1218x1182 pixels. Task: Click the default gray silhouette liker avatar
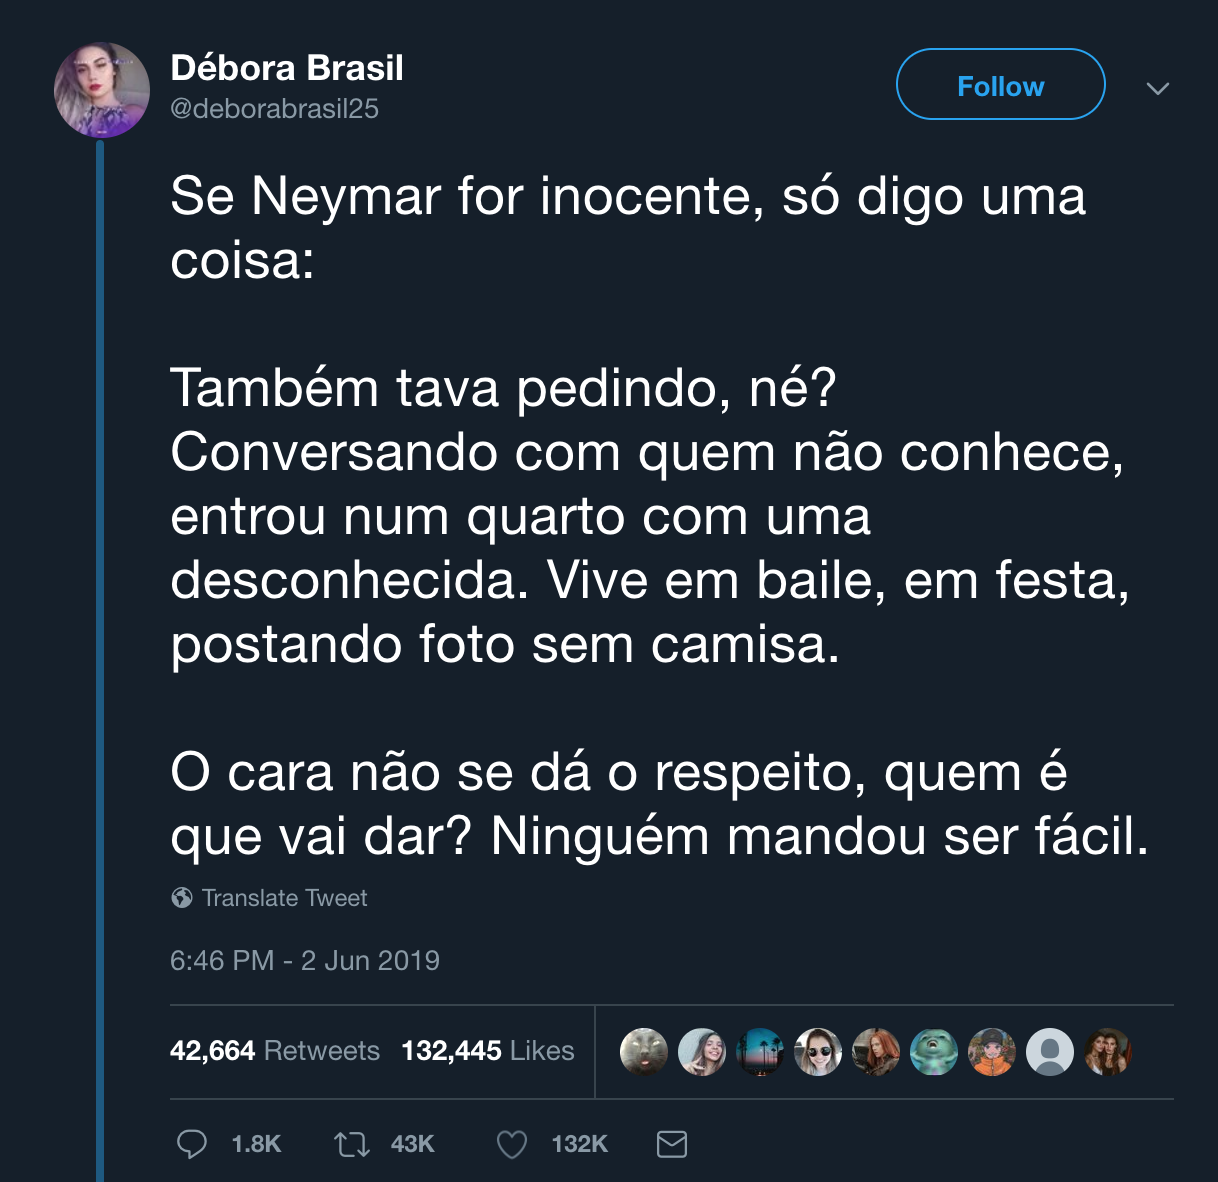tap(1050, 1052)
